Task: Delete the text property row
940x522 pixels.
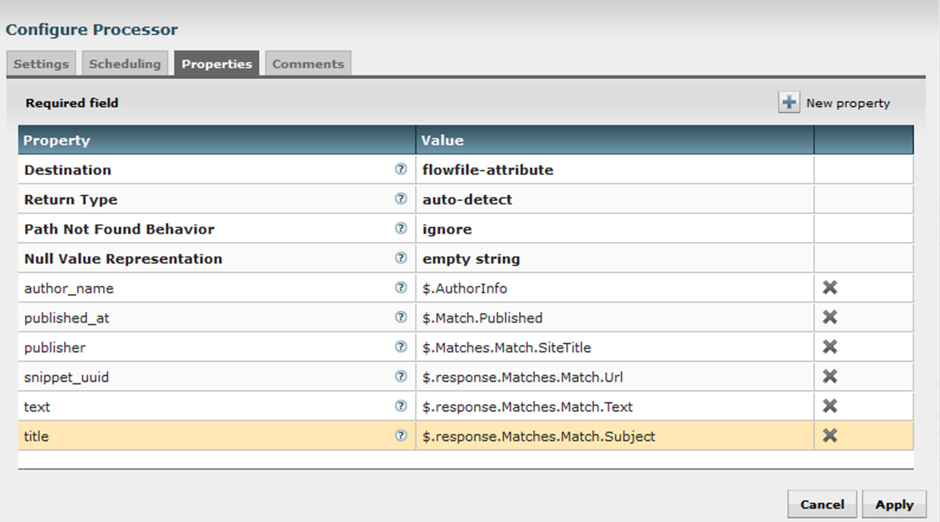Action: tap(829, 406)
